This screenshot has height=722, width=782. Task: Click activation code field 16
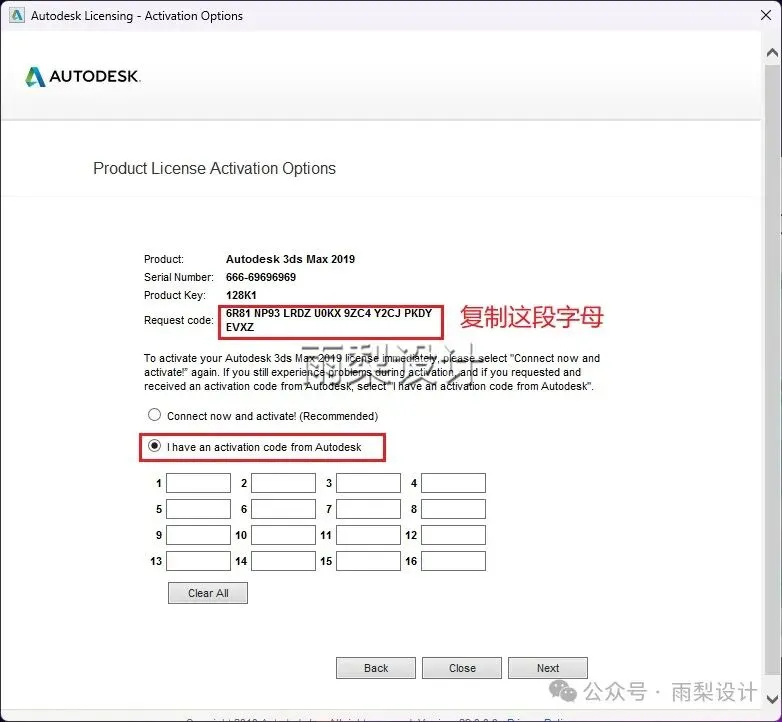[x=453, y=561]
